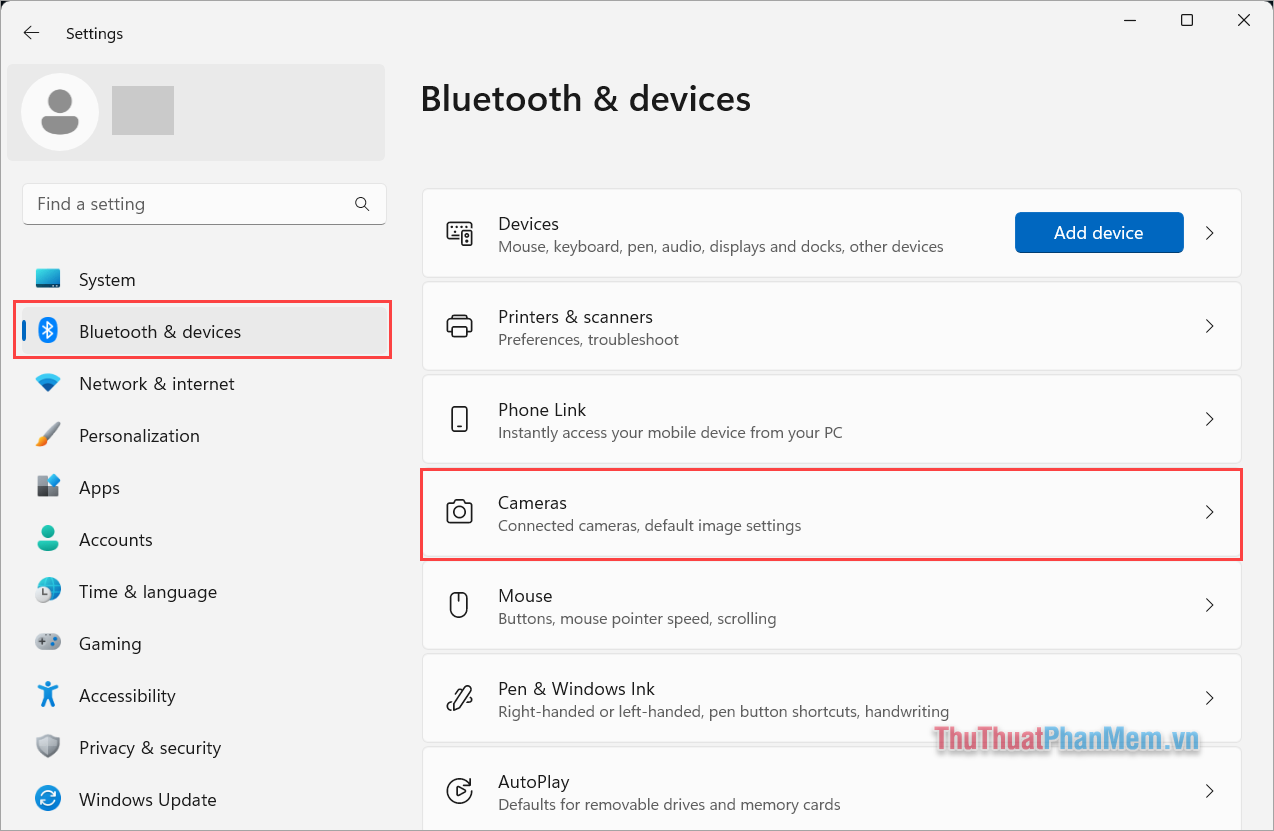The image size is (1274, 831).
Task: Open Privacy & security from the sidebar
Action: click(x=47, y=747)
